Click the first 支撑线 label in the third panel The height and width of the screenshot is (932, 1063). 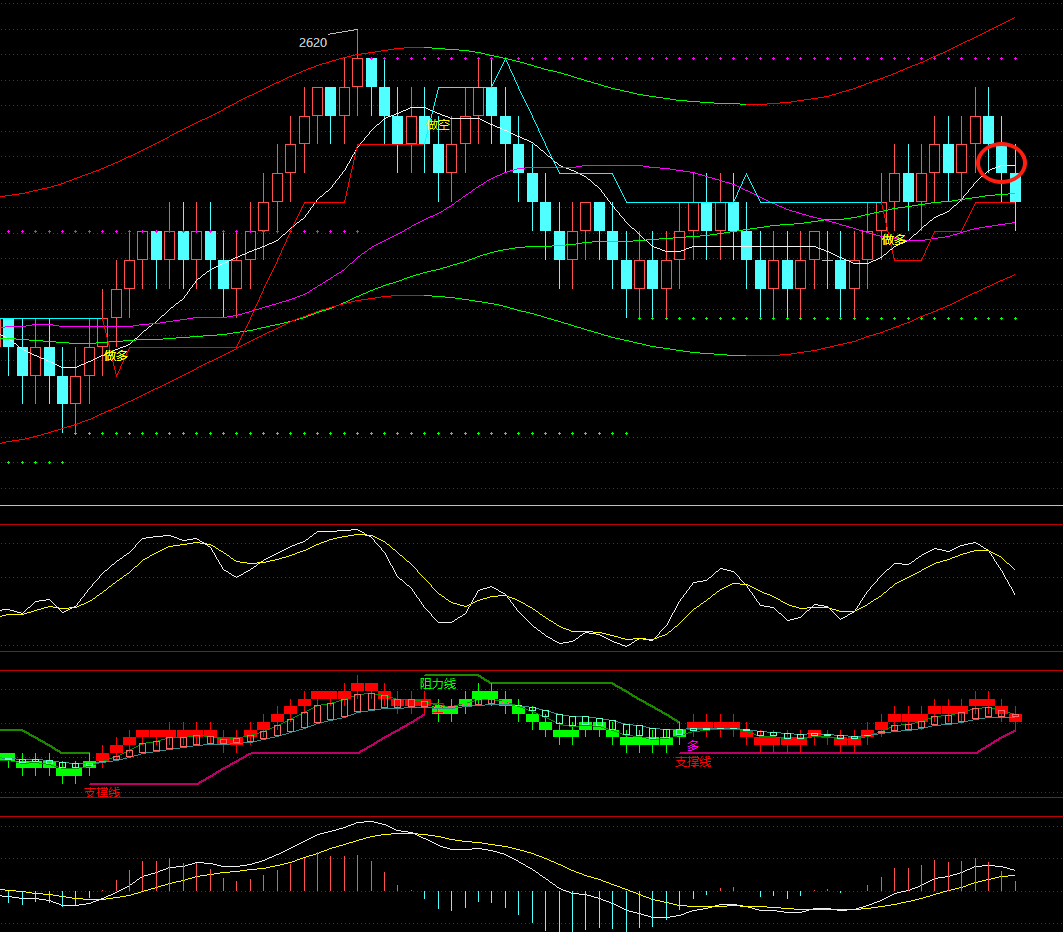tap(102, 792)
